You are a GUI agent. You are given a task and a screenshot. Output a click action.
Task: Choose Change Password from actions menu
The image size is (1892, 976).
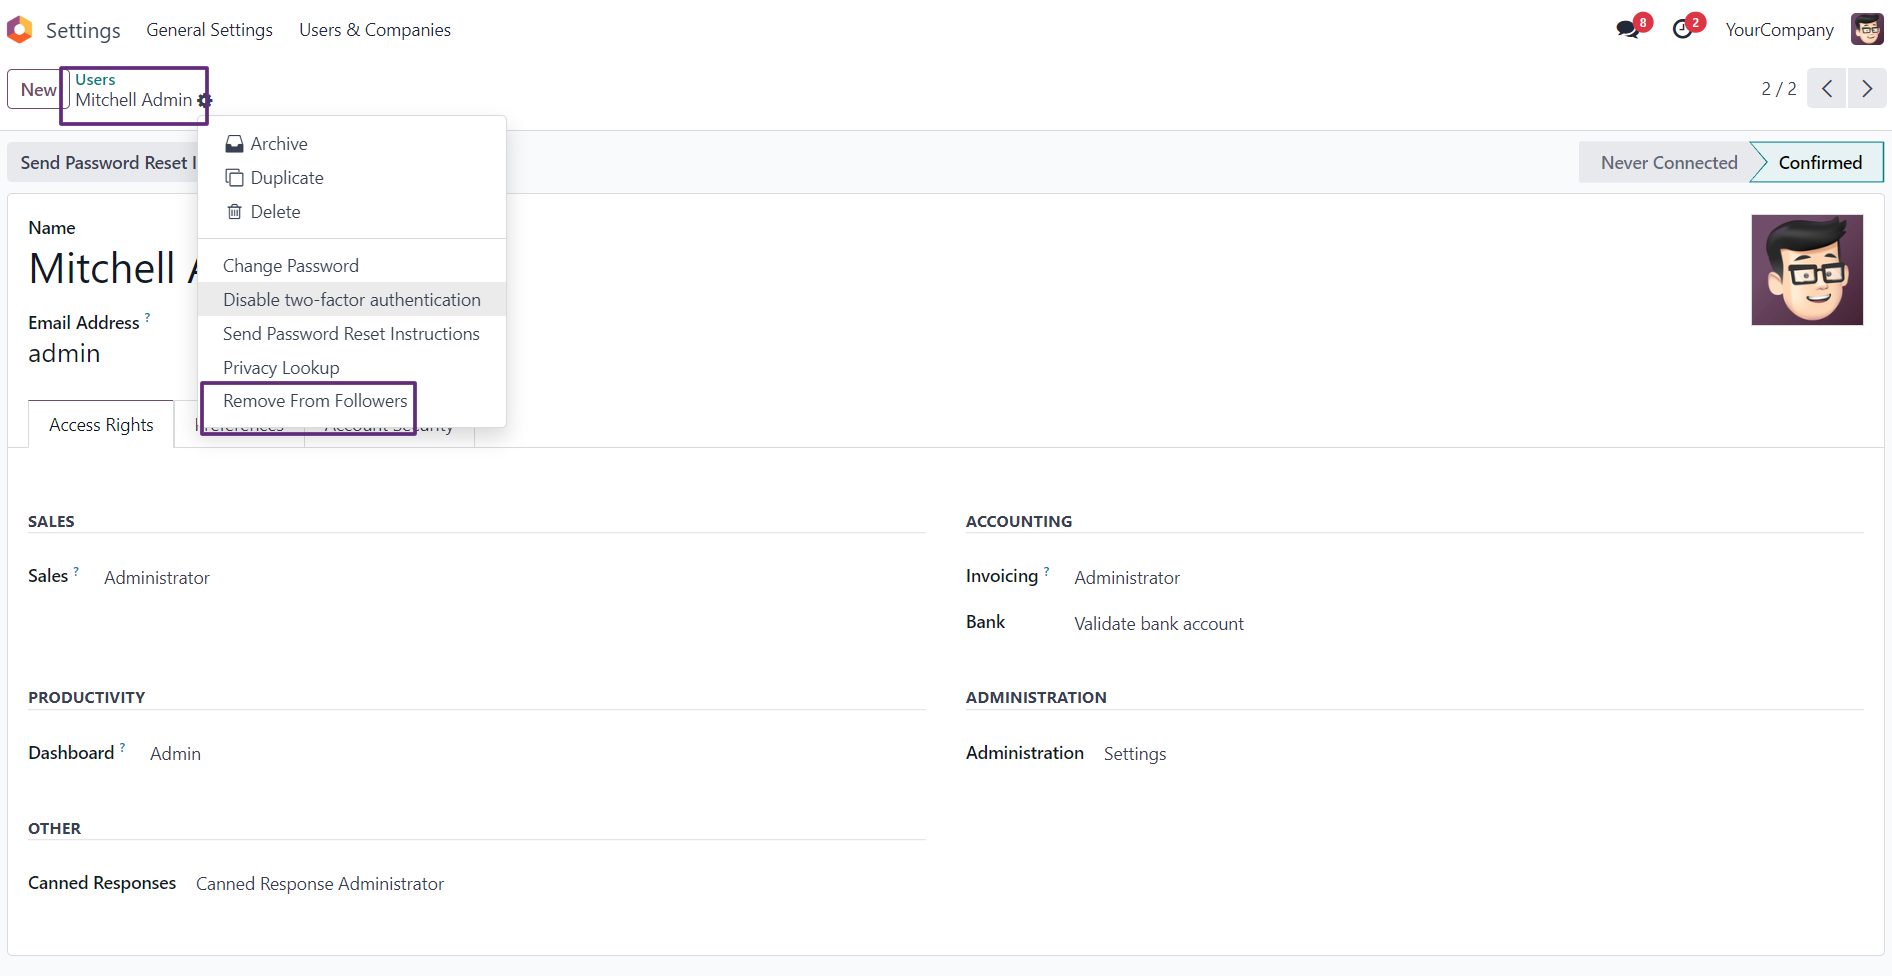(352, 266)
